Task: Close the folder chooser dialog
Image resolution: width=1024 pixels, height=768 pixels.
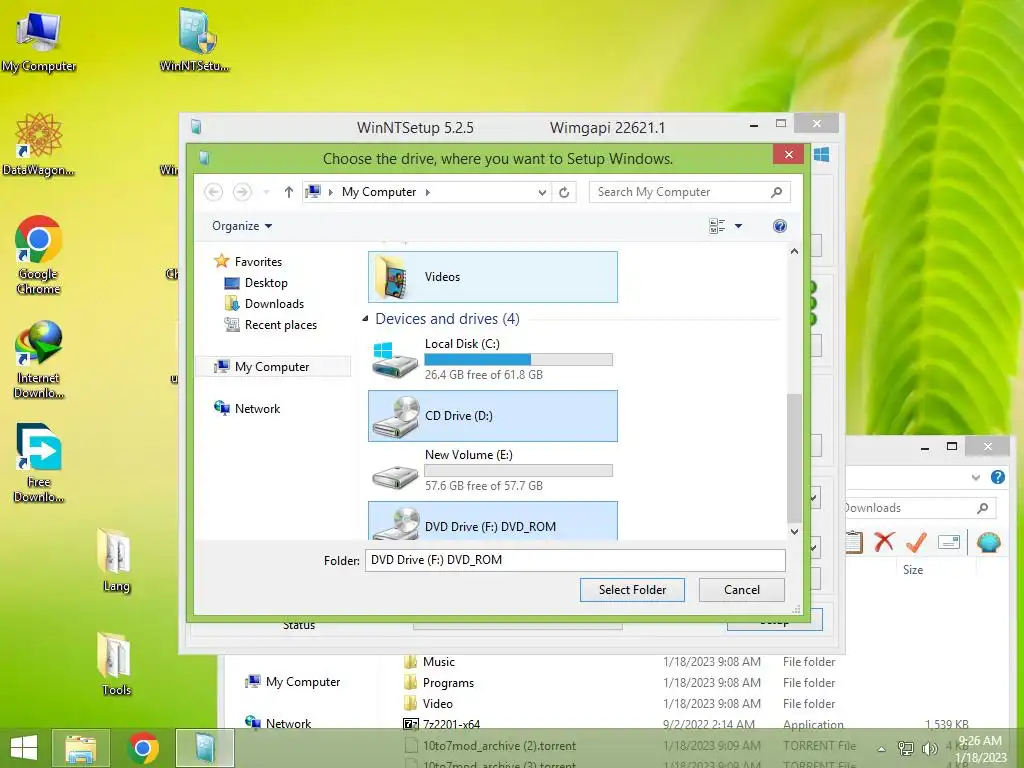Action: [x=788, y=154]
